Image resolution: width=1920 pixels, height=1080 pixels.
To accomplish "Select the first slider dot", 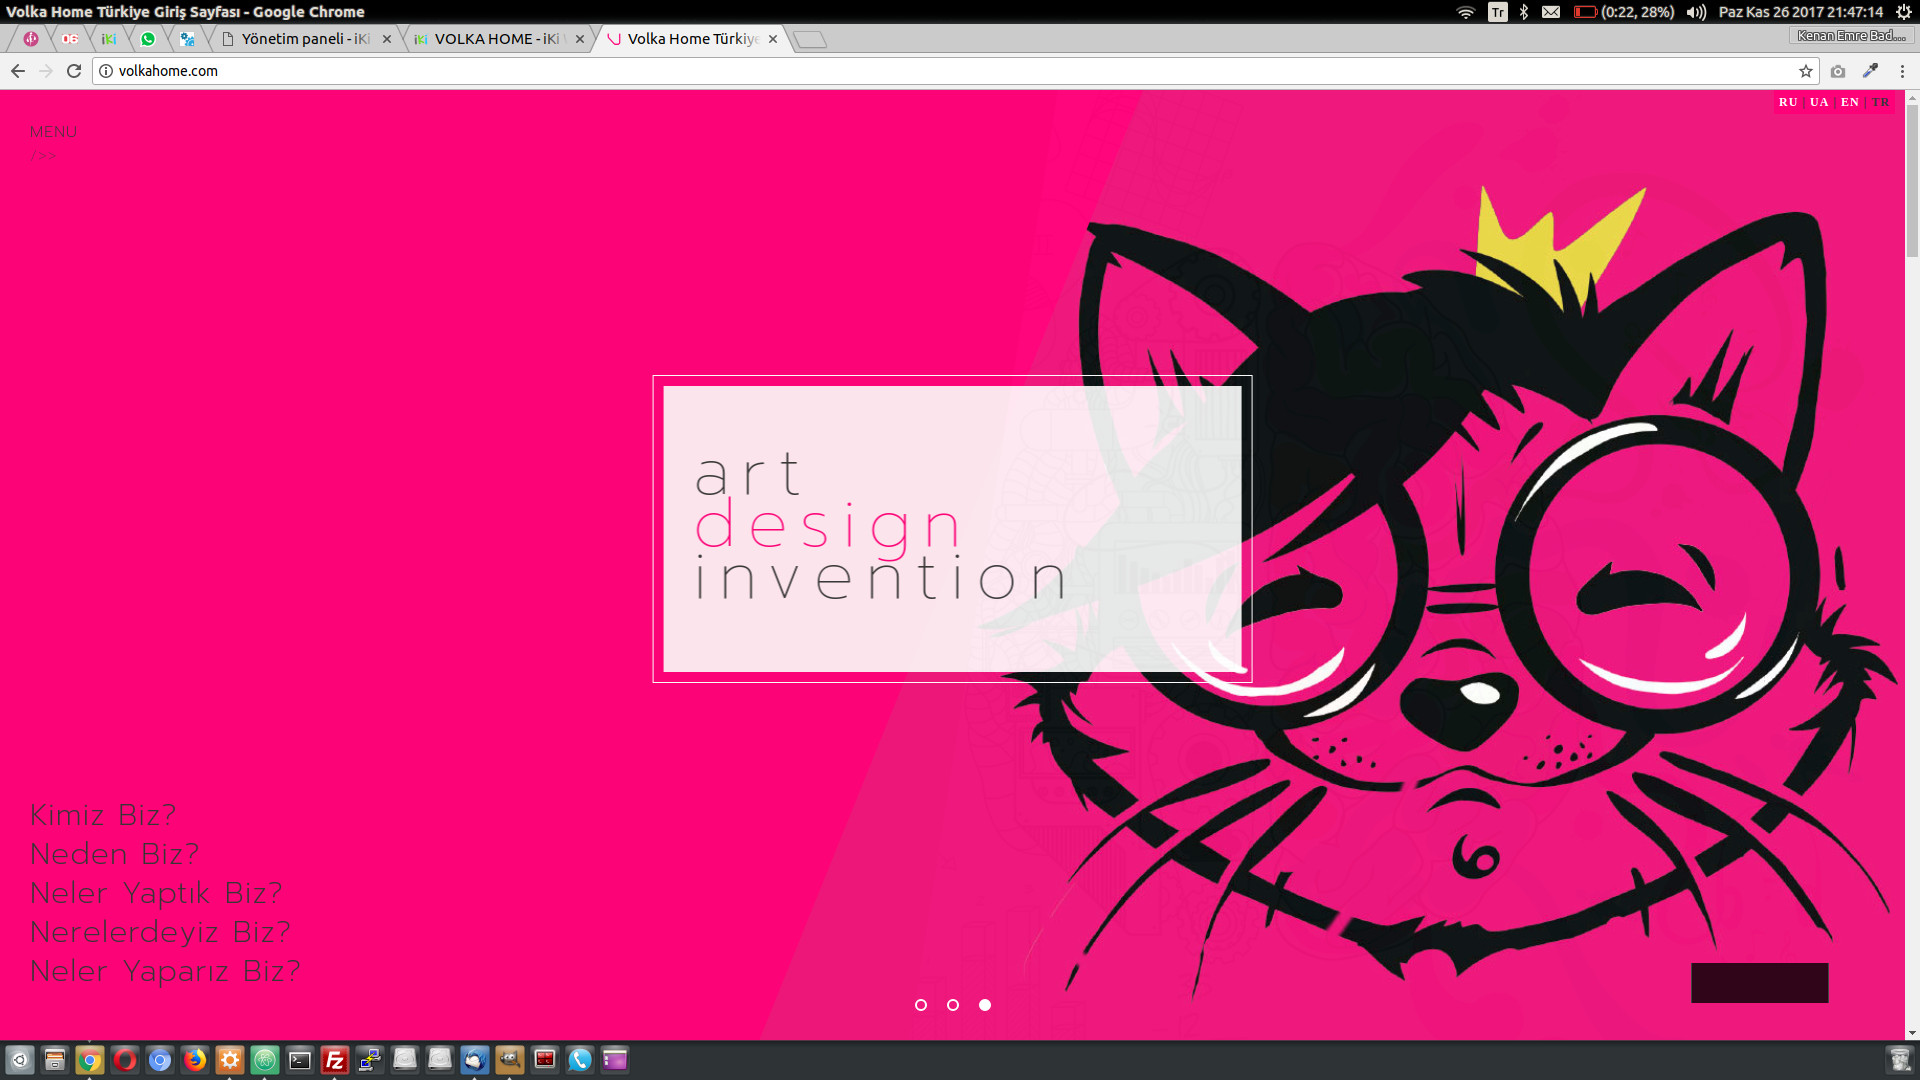I will (x=921, y=1005).
